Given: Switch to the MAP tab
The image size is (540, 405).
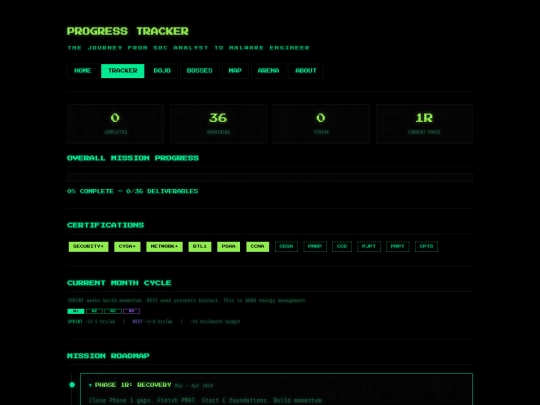Looking at the screenshot, I should (235, 71).
